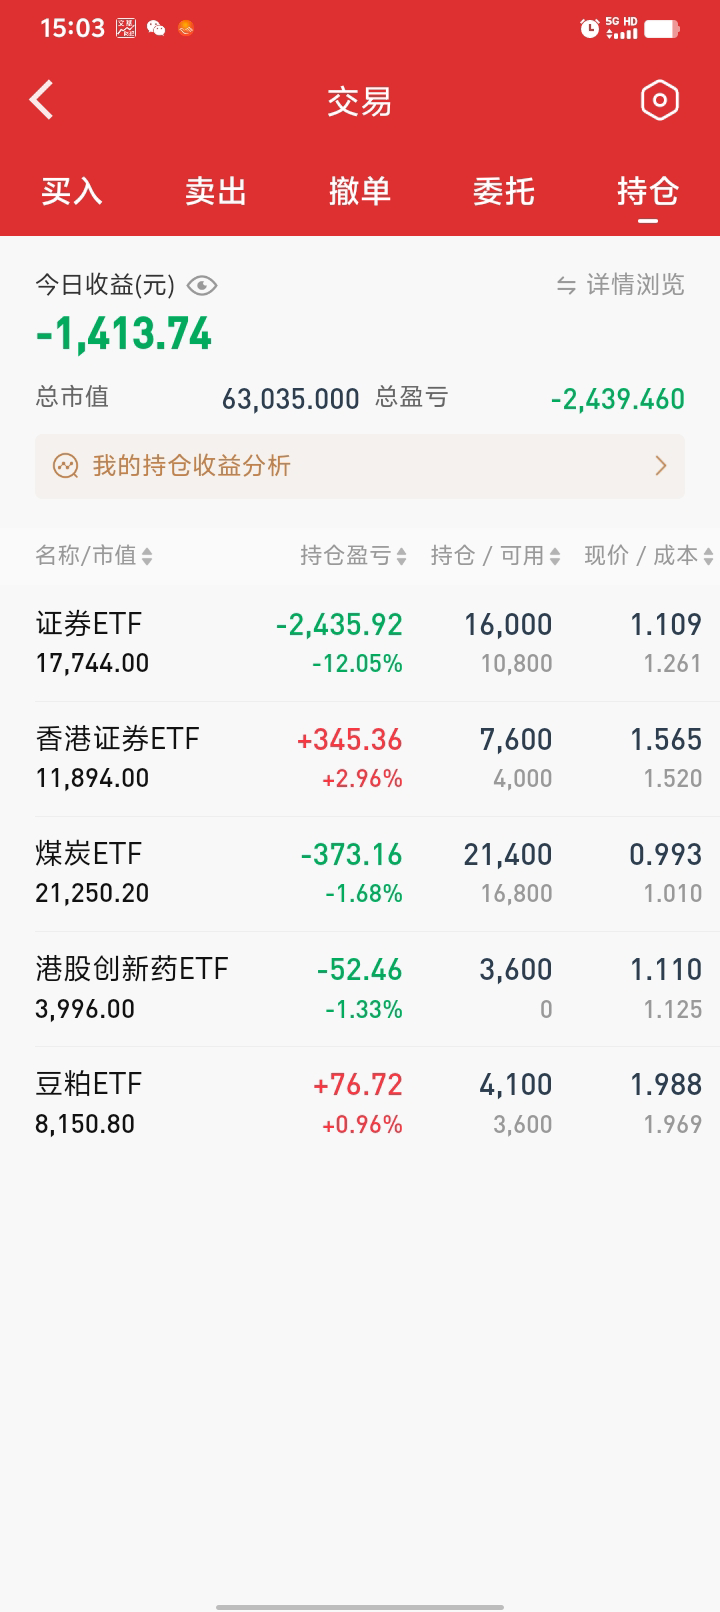Open the 委托 tab

[x=504, y=191]
